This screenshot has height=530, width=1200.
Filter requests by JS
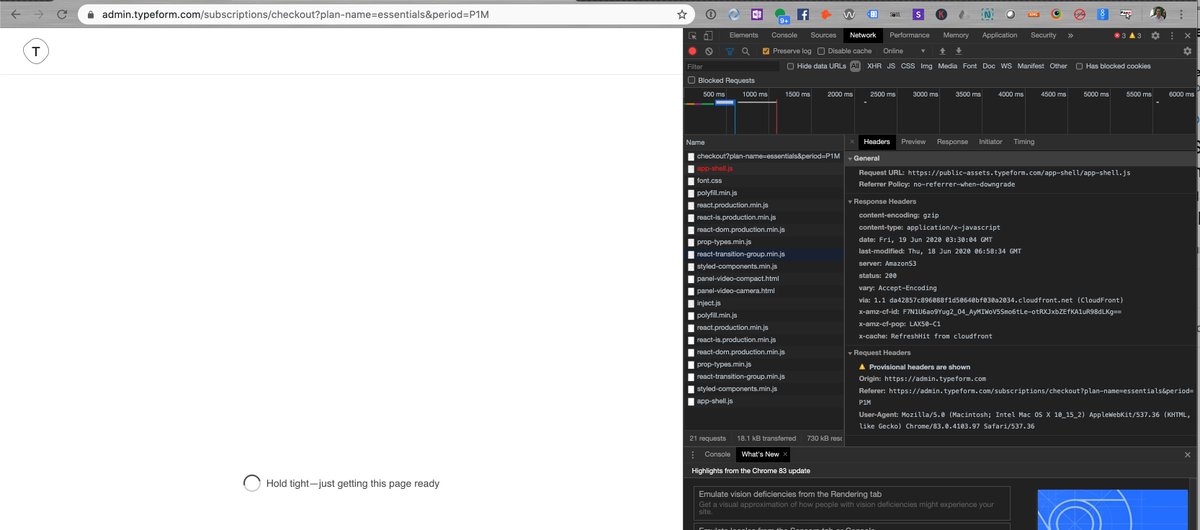tap(891, 66)
